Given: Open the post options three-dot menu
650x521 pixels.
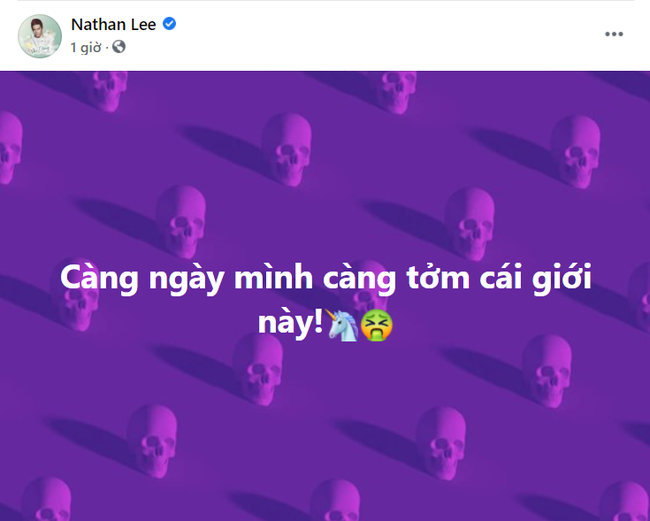Looking at the screenshot, I should [614, 34].
